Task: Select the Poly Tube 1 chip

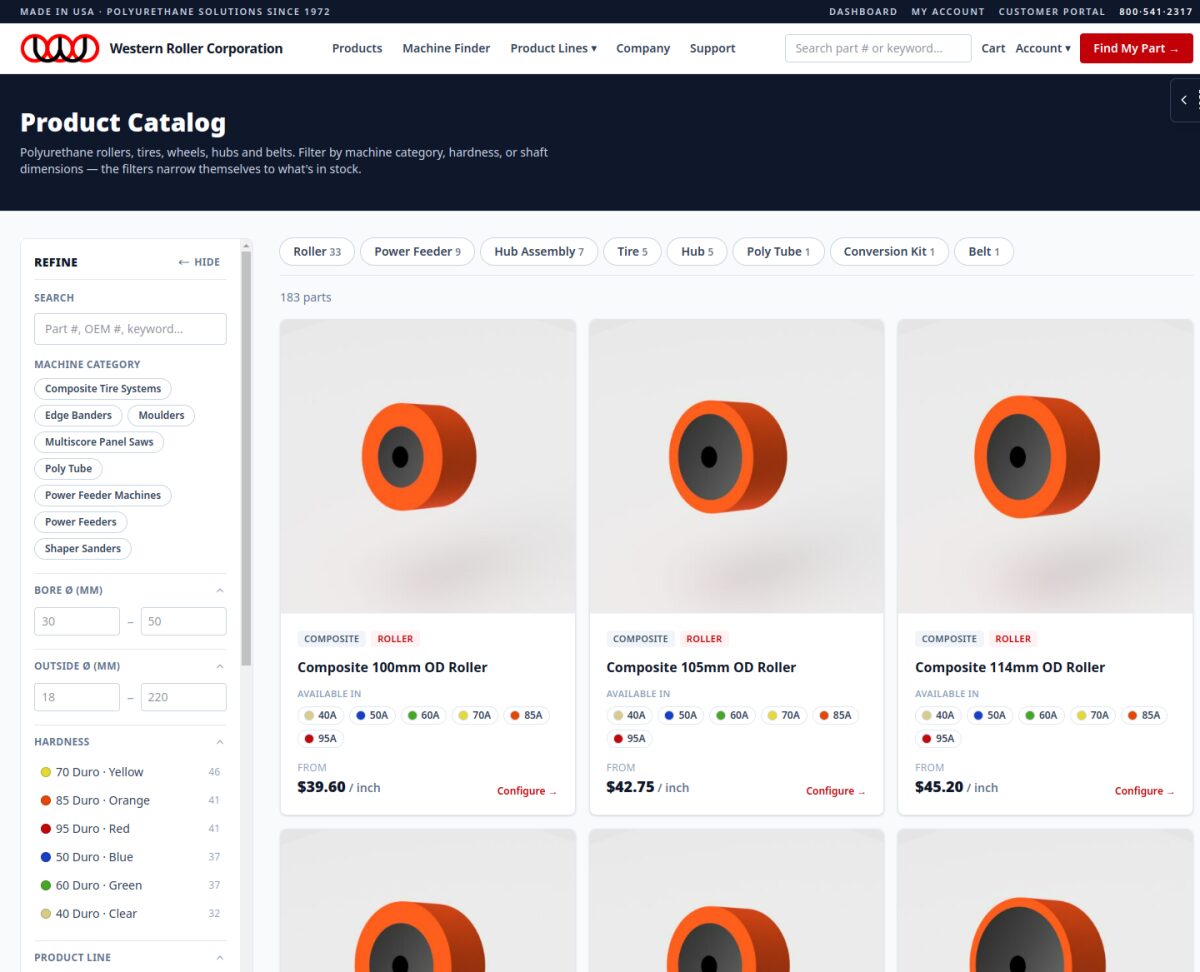Action: click(778, 252)
